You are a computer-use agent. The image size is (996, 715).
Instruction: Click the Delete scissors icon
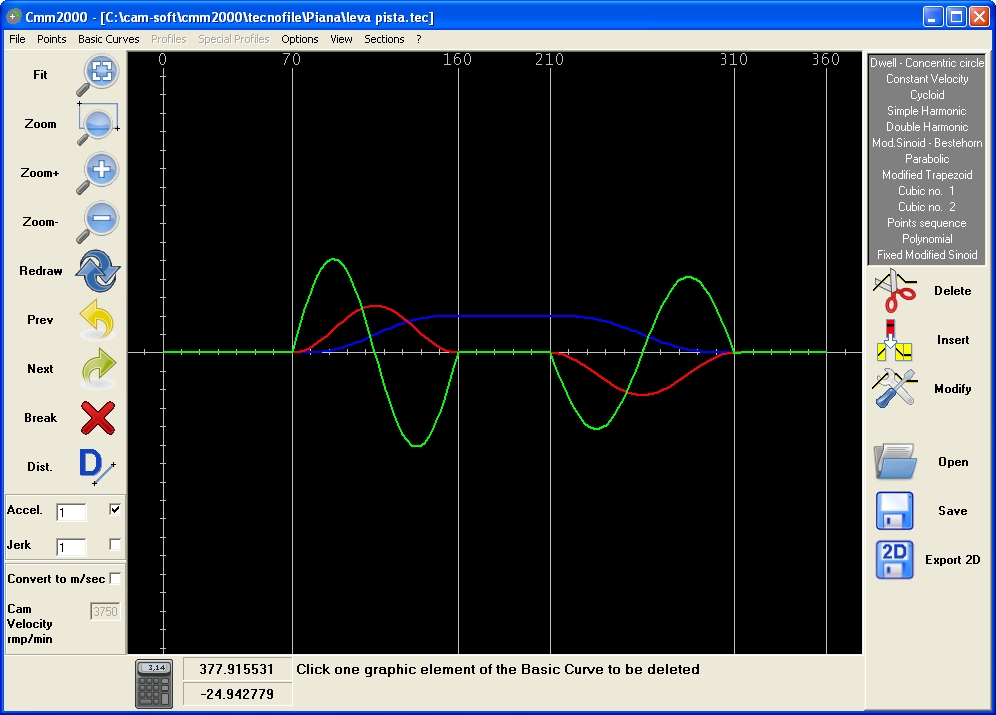pyautogui.click(x=894, y=291)
